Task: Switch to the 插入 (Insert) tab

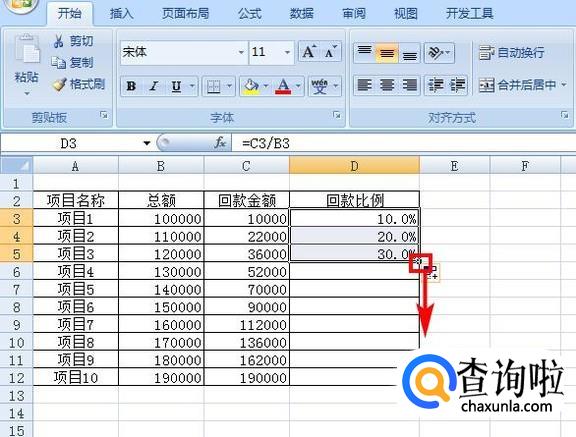Action: tap(121, 14)
